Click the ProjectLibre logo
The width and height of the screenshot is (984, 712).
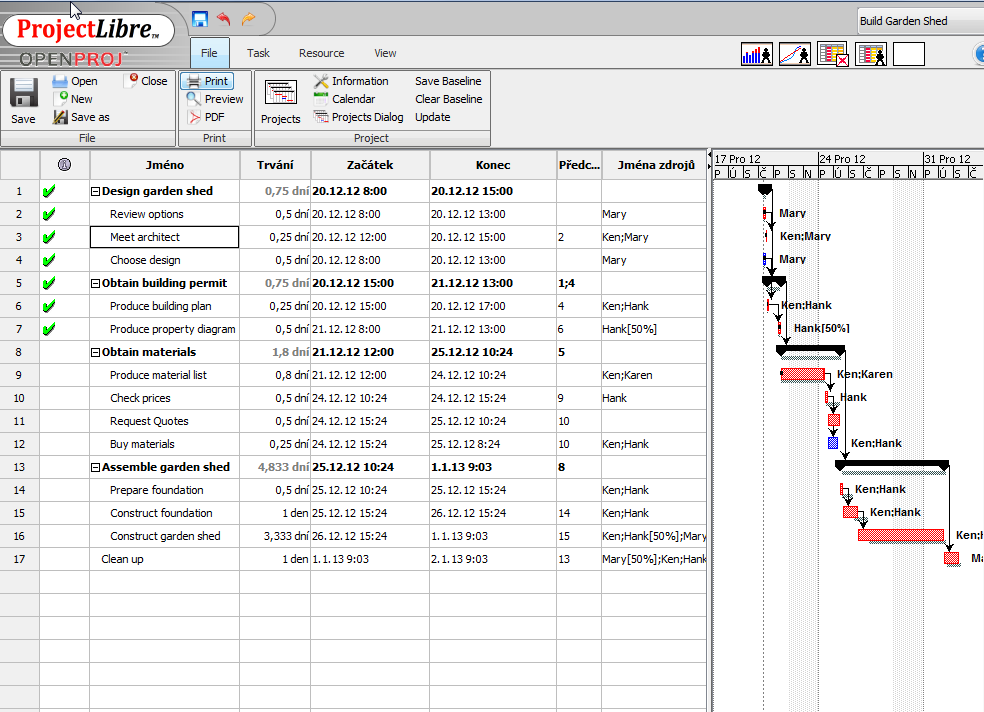[x=88, y=29]
